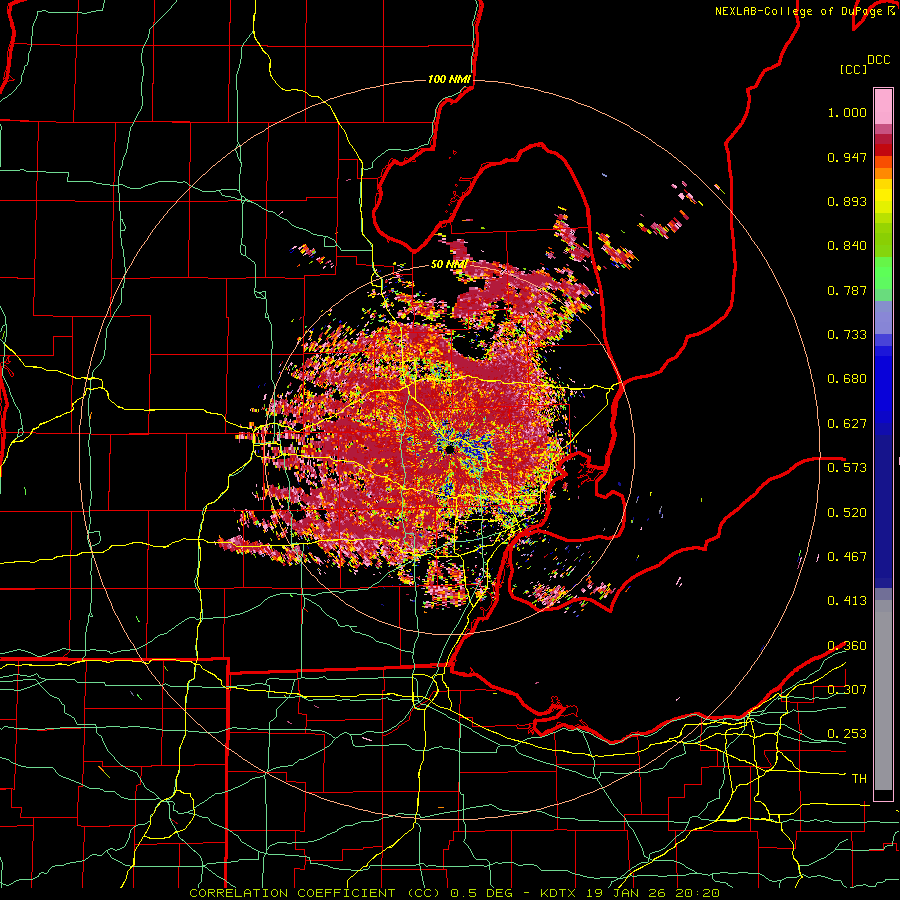Click the 0.253 legend value
This screenshot has width=900, height=900.
pyautogui.click(x=847, y=734)
